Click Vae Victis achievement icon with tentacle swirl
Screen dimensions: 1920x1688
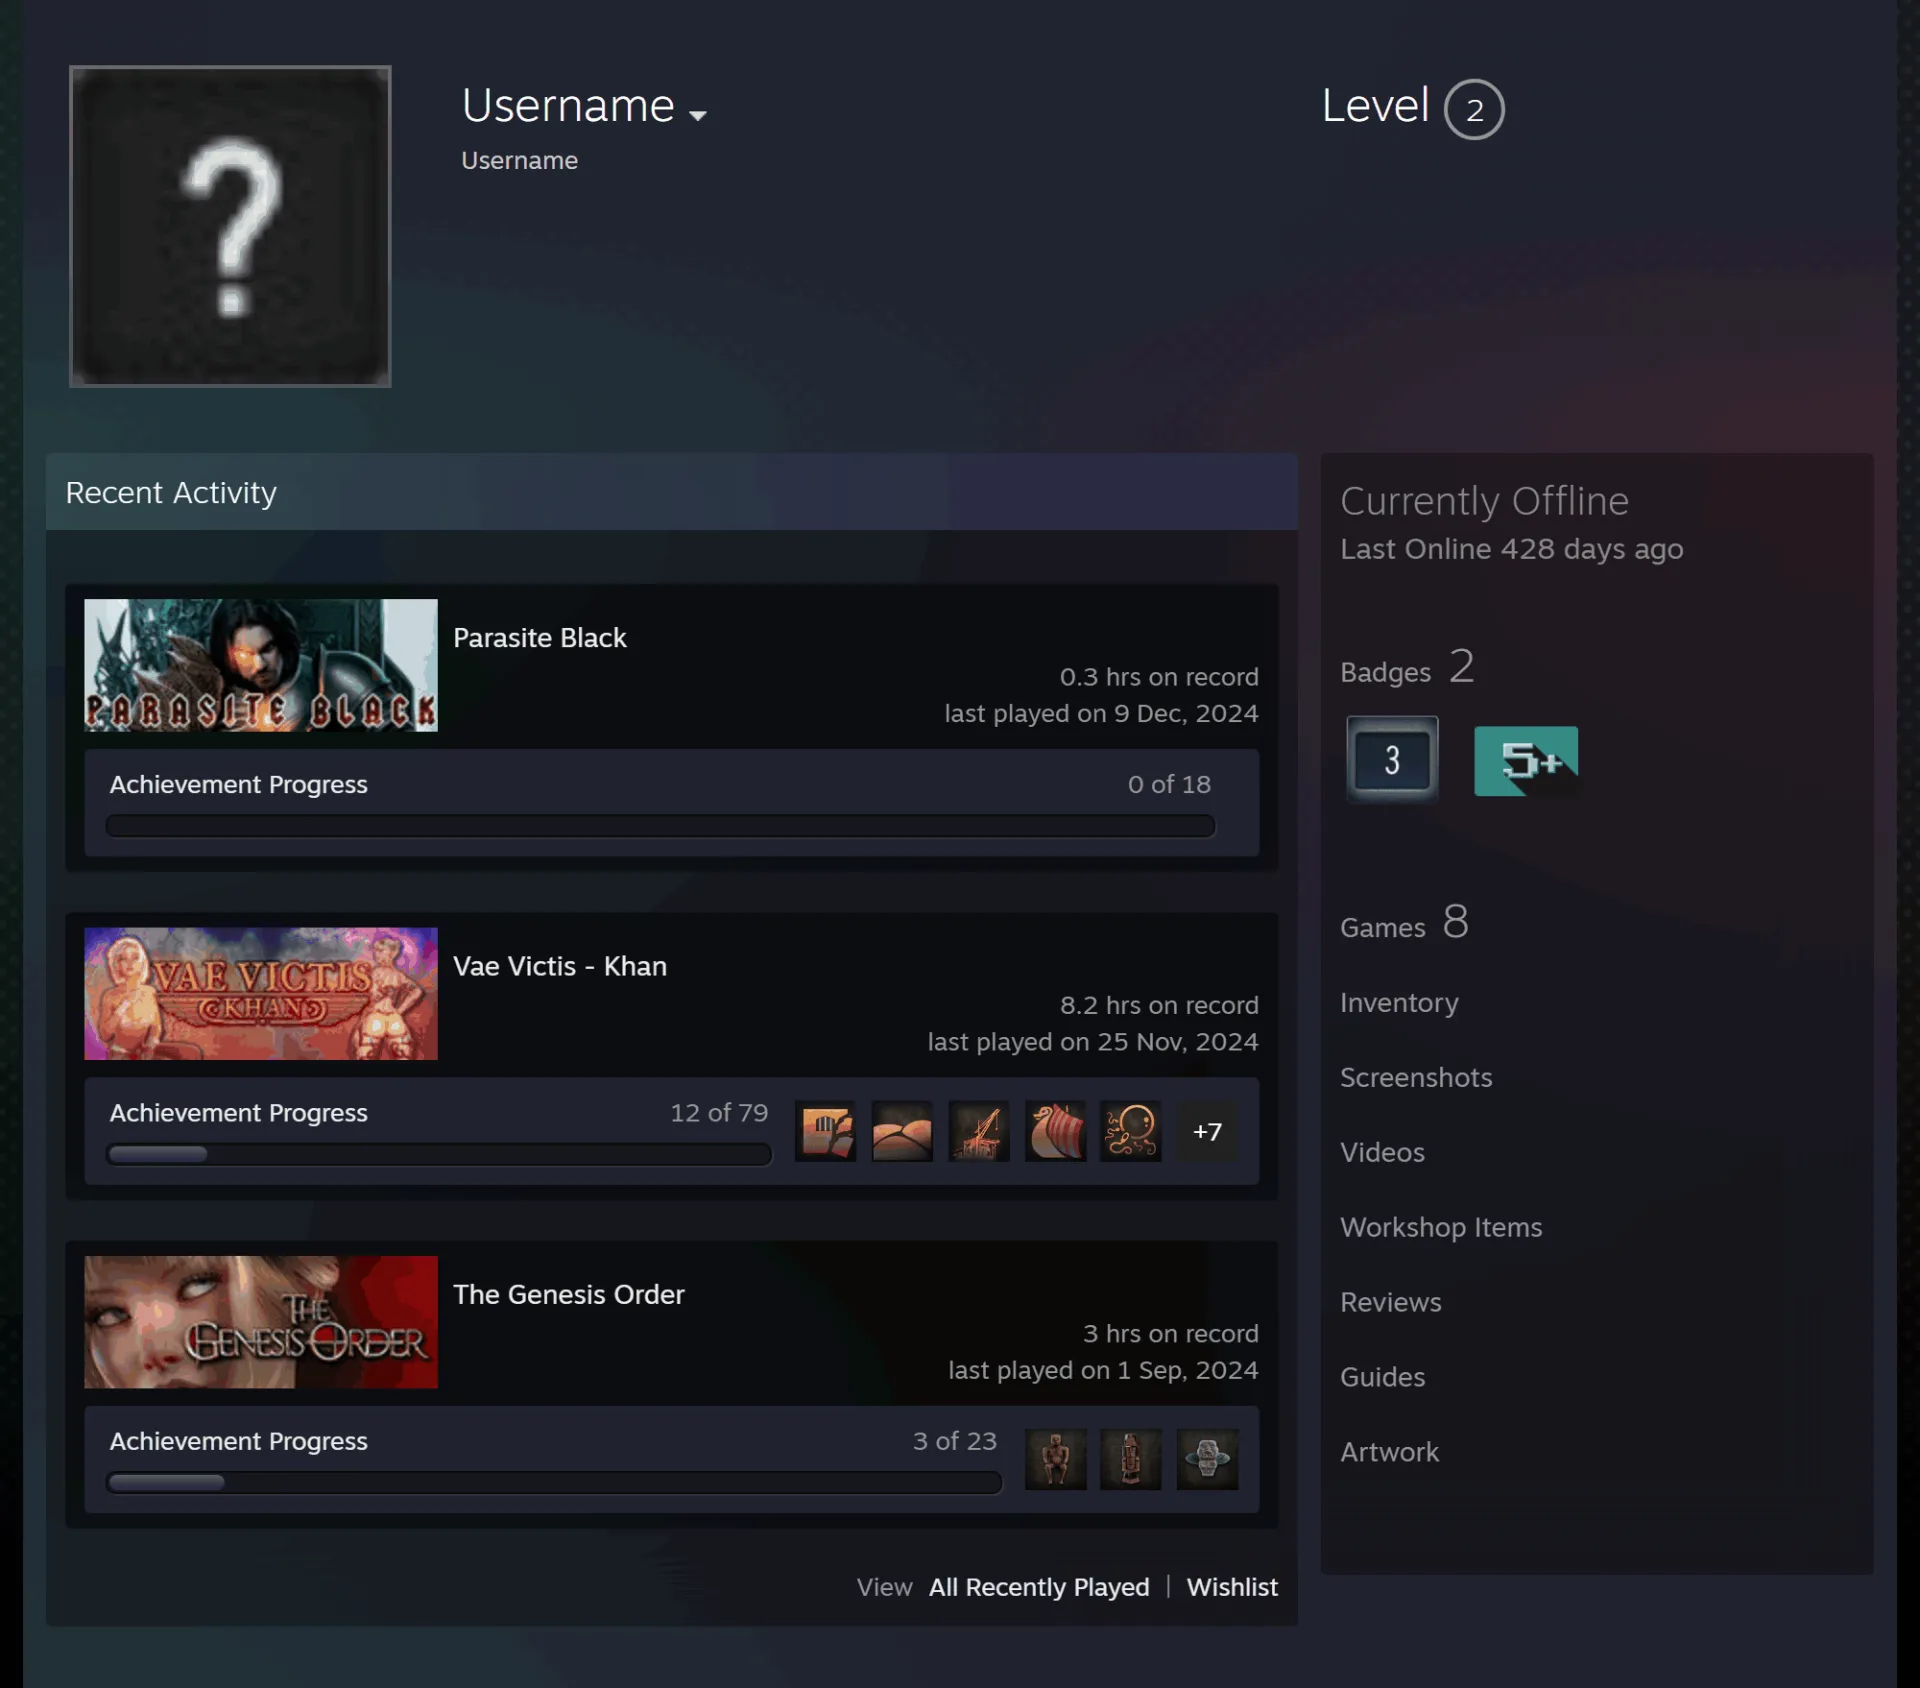(x=1131, y=1131)
